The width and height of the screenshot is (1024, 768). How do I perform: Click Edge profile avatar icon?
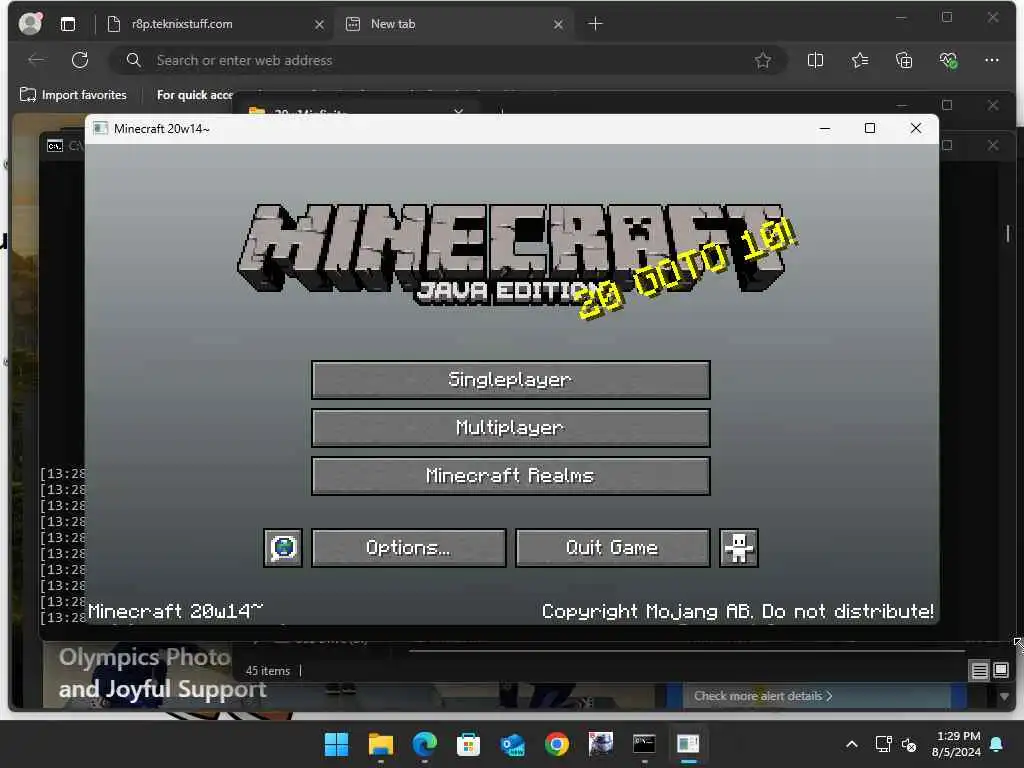pos(30,24)
